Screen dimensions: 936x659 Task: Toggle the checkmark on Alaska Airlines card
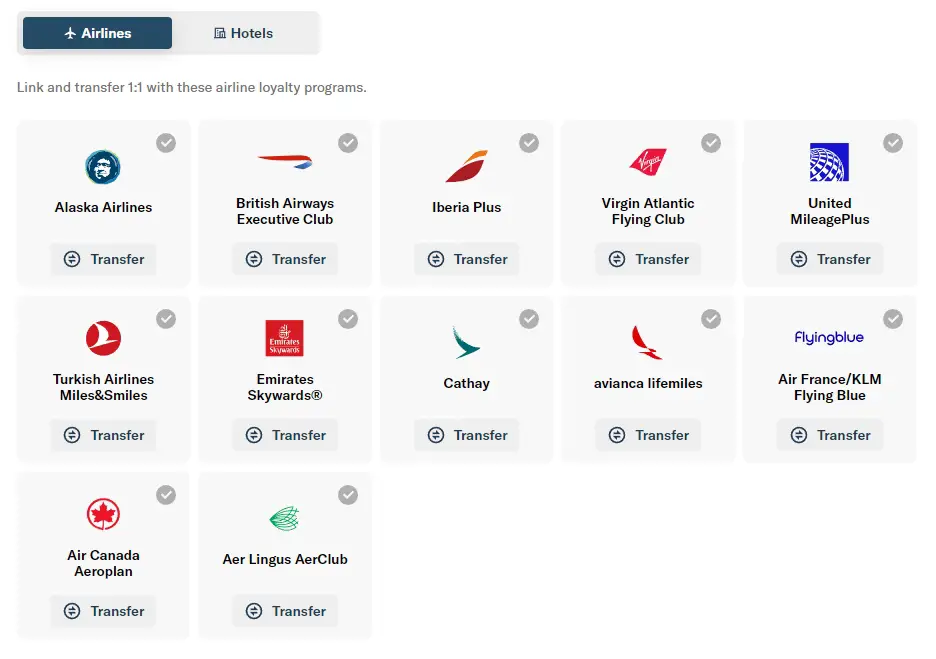(166, 143)
